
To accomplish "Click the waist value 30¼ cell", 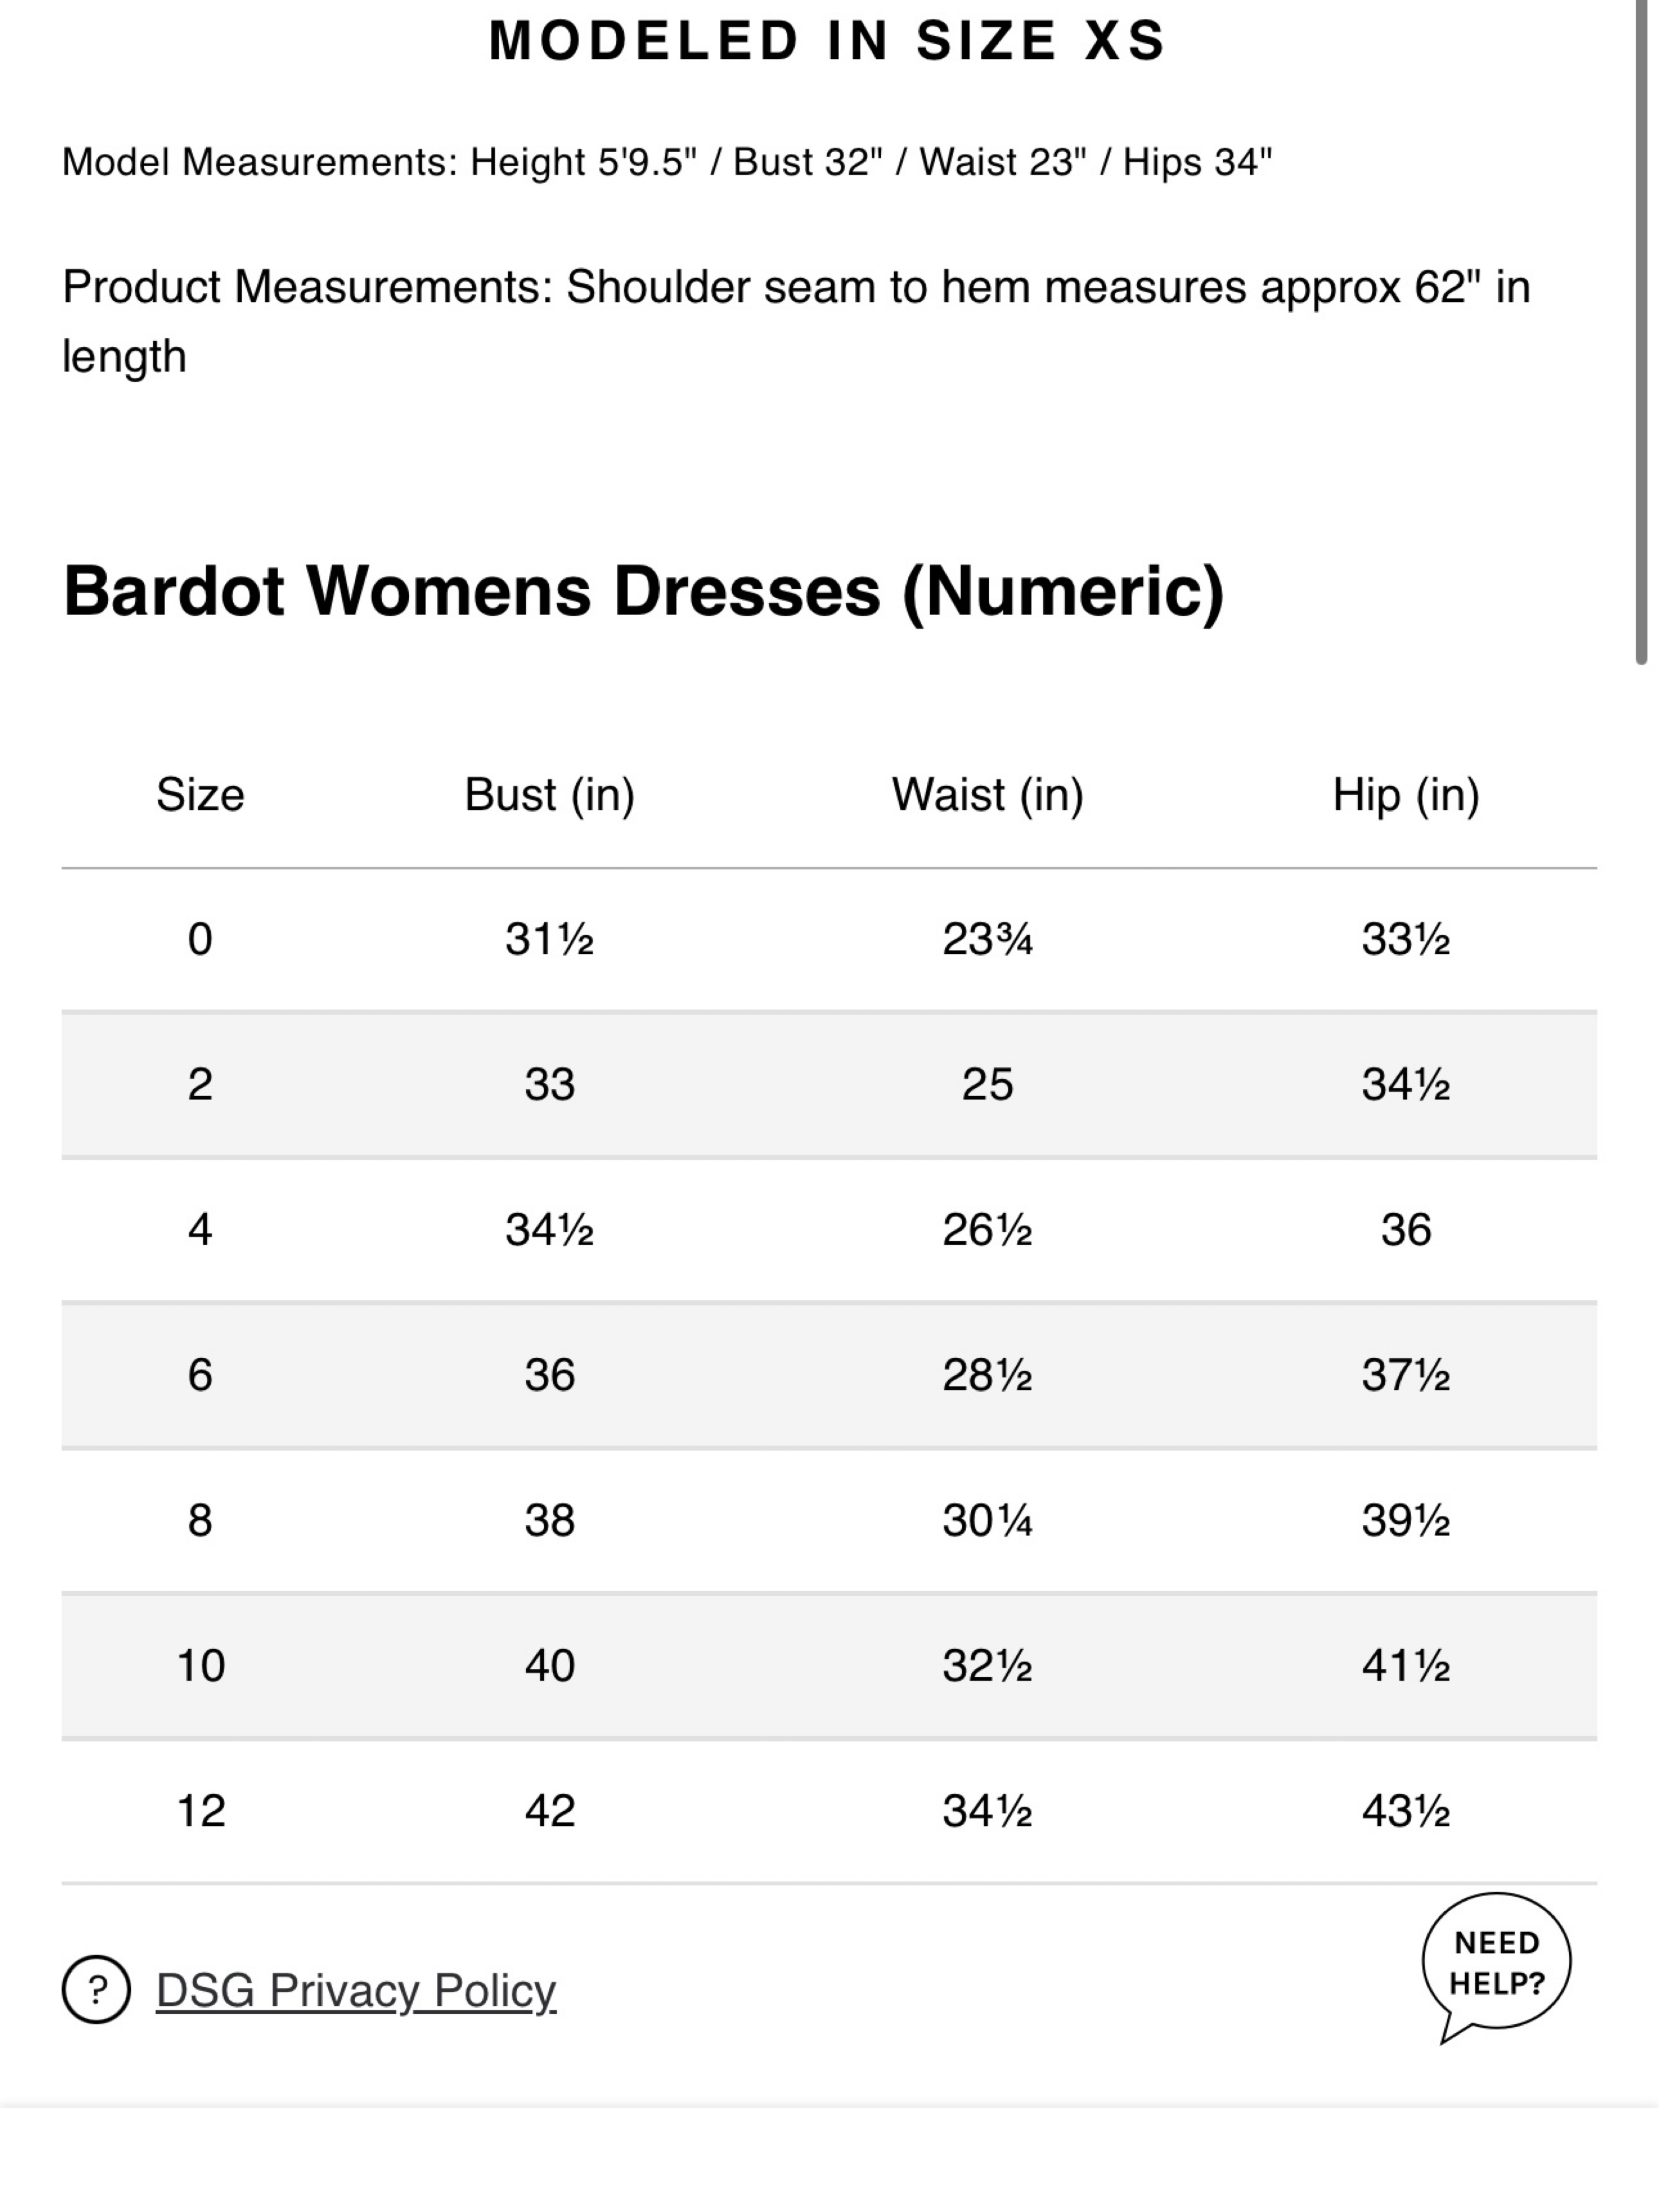I will pos(988,1520).
